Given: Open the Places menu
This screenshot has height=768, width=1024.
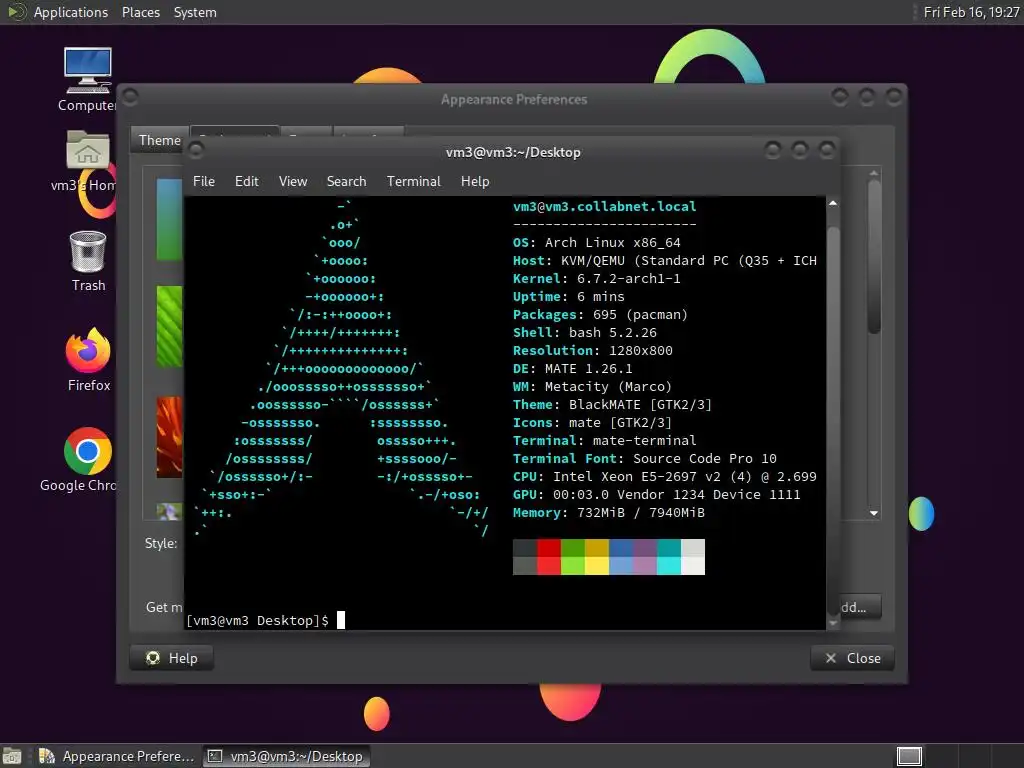Looking at the screenshot, I should pyautogui.click(x=140, y=12).
